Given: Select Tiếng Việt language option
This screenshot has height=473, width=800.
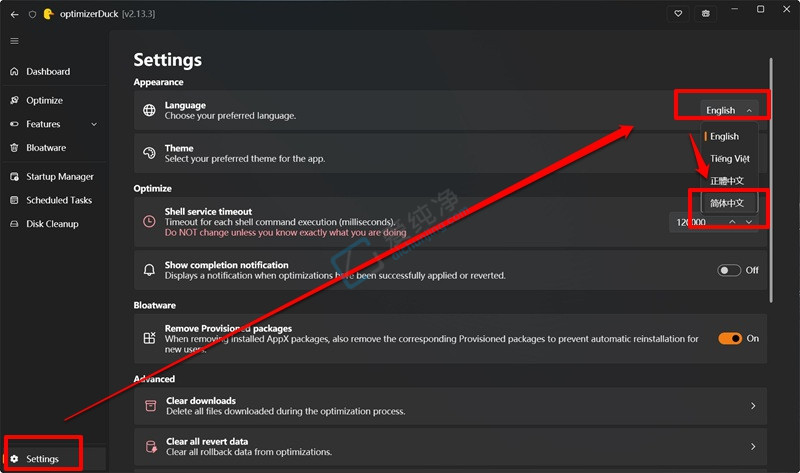Looking at the screenshot, I should [x=729, y=159].
